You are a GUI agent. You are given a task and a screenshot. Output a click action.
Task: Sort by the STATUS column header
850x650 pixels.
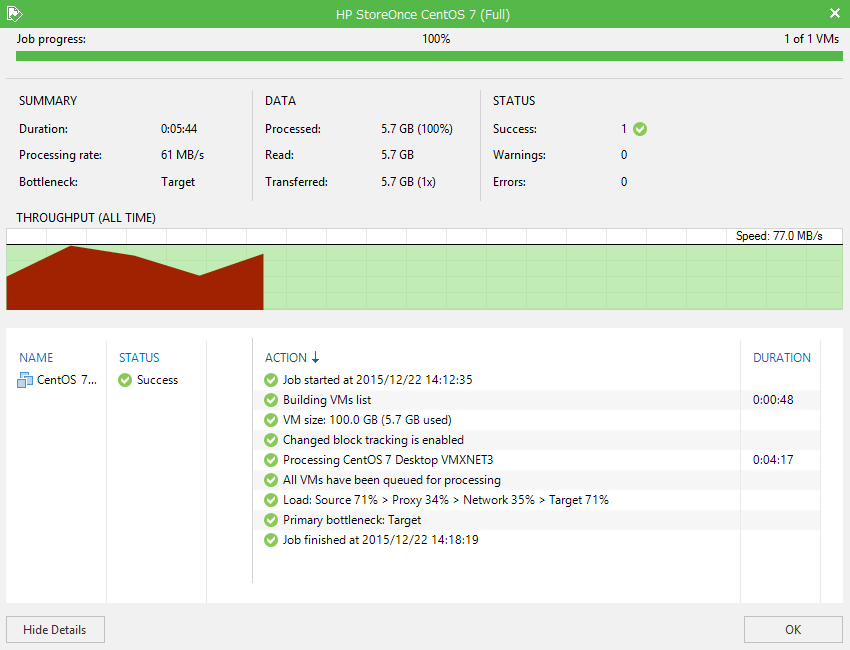139,358
